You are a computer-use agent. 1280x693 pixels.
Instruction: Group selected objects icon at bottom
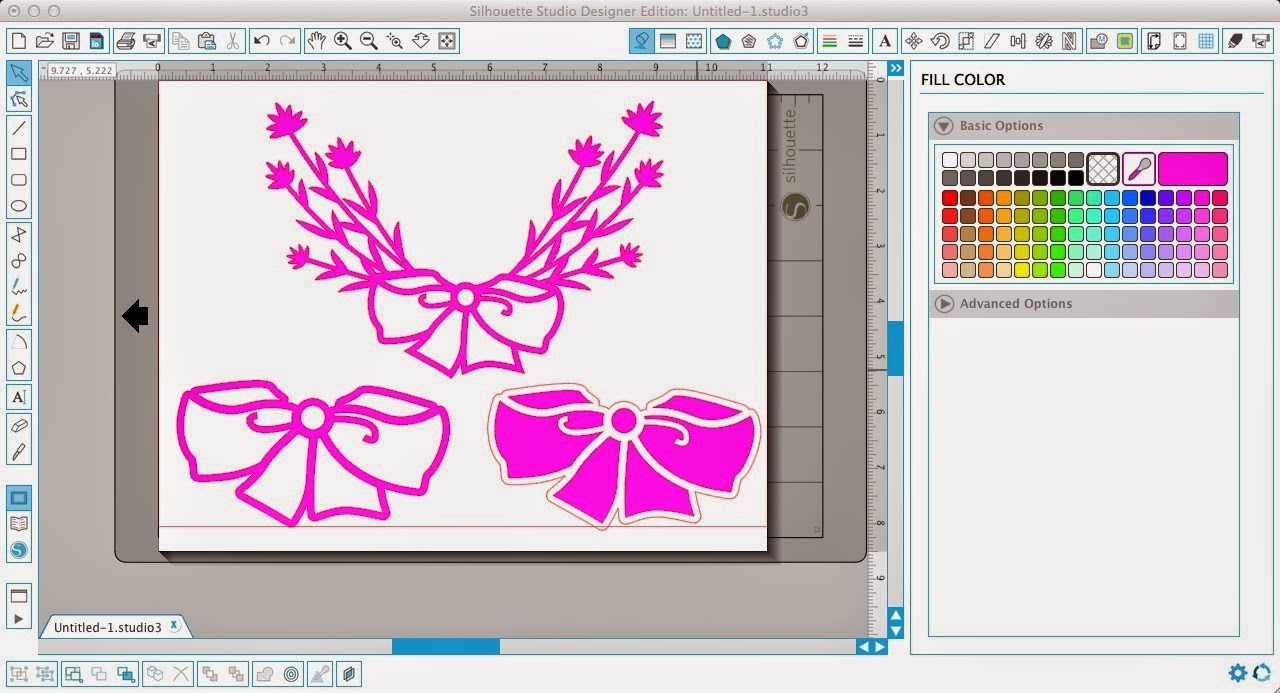(18, 674)
